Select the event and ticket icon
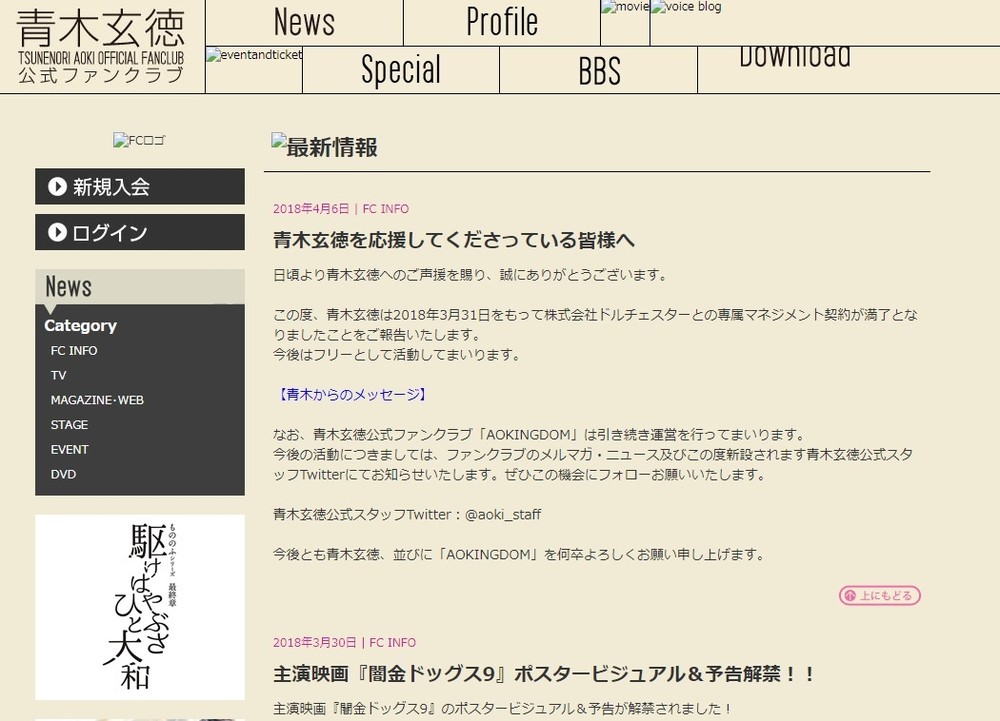The height and width of the screenshot is (721, 1000). pyautogui.click(x=252, y=56)
